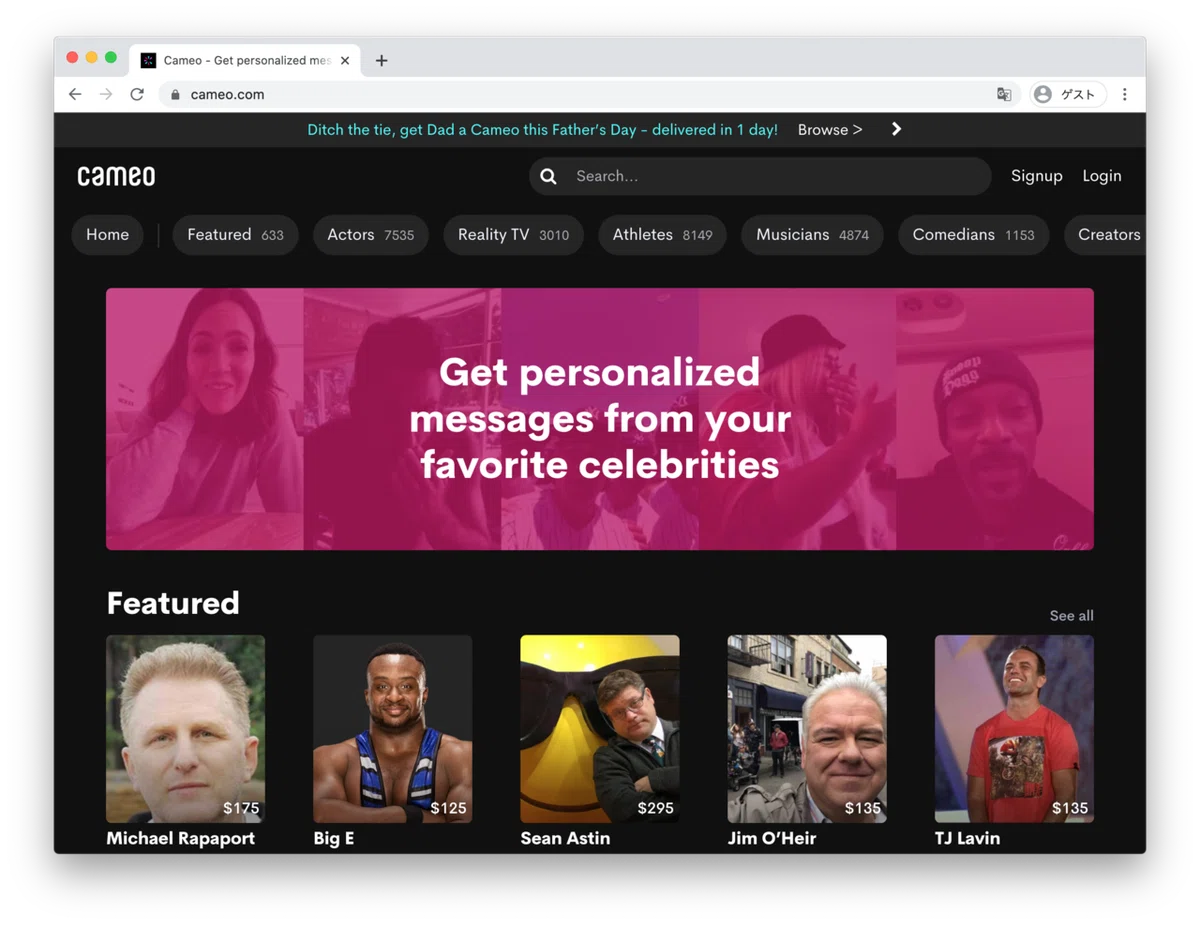Select the Actors 7535 category tab
The height and width of the screenshot is (925, 1200).
(x=370, y=235)
